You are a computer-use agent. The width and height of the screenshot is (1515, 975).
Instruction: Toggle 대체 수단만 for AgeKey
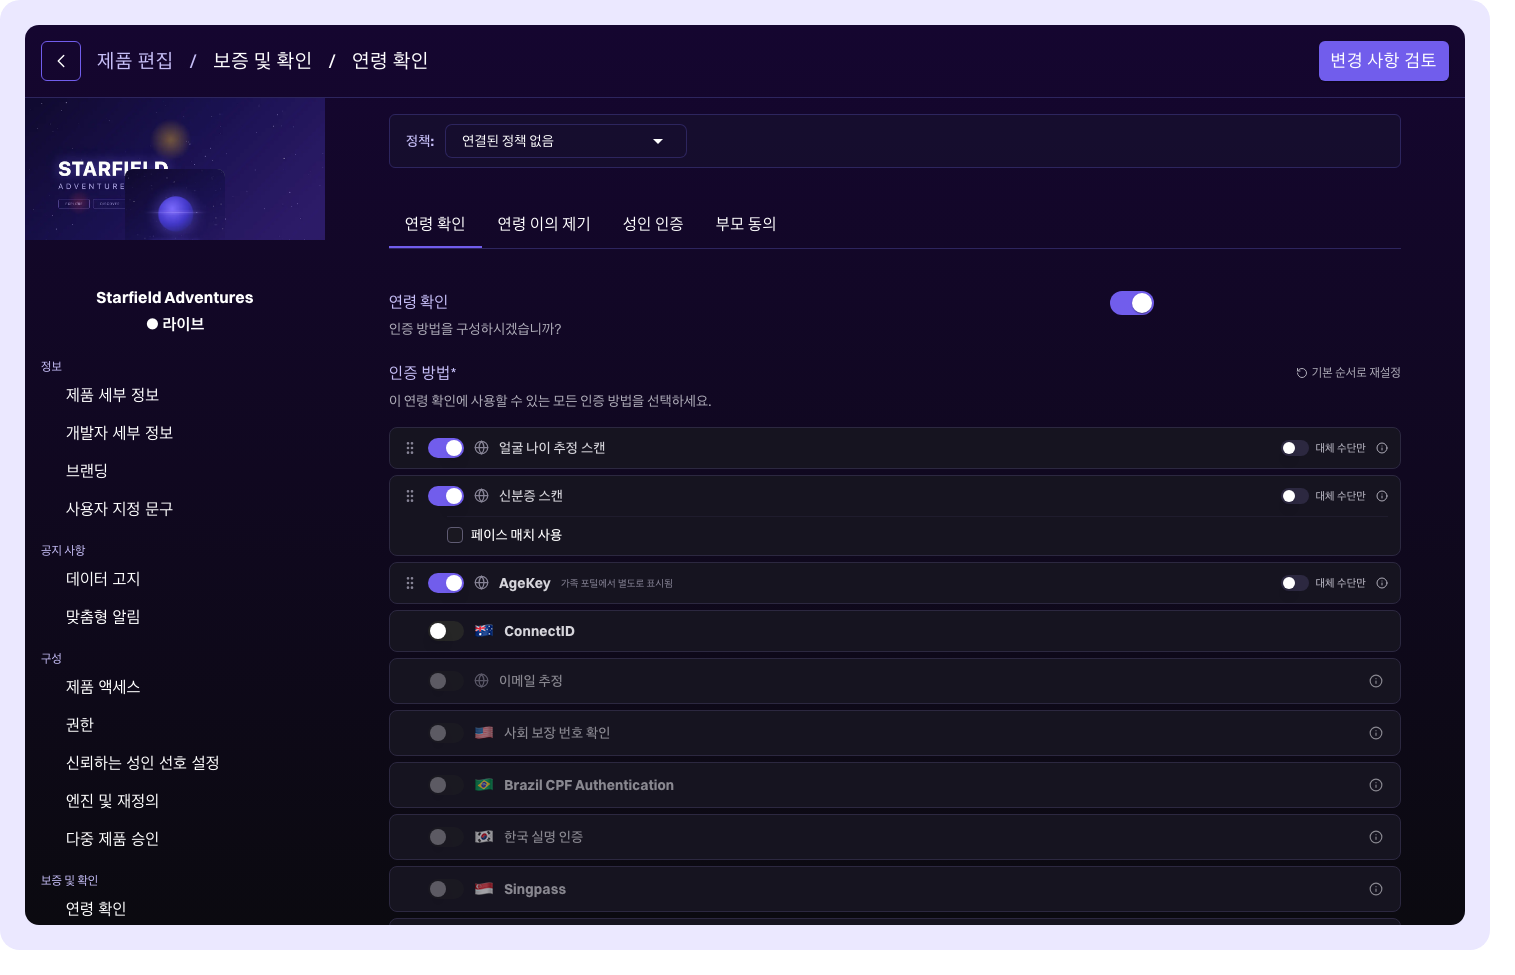[x=1295, y=583]
